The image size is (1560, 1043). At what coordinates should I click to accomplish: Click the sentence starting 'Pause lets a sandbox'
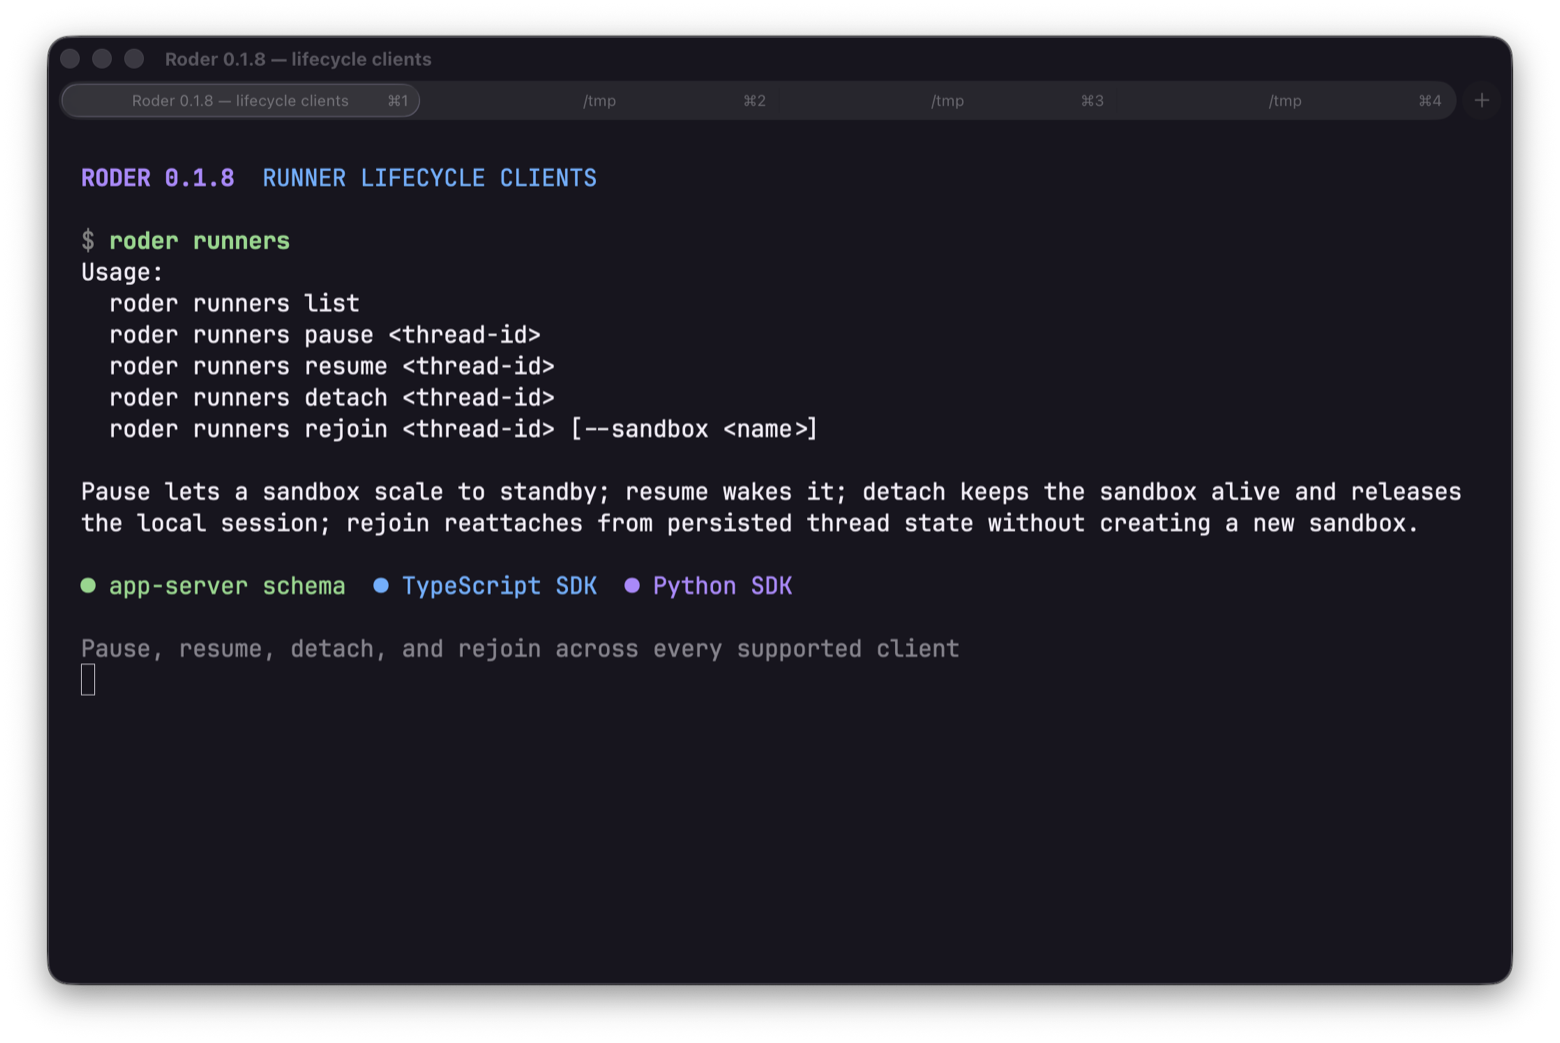point(771,492)
